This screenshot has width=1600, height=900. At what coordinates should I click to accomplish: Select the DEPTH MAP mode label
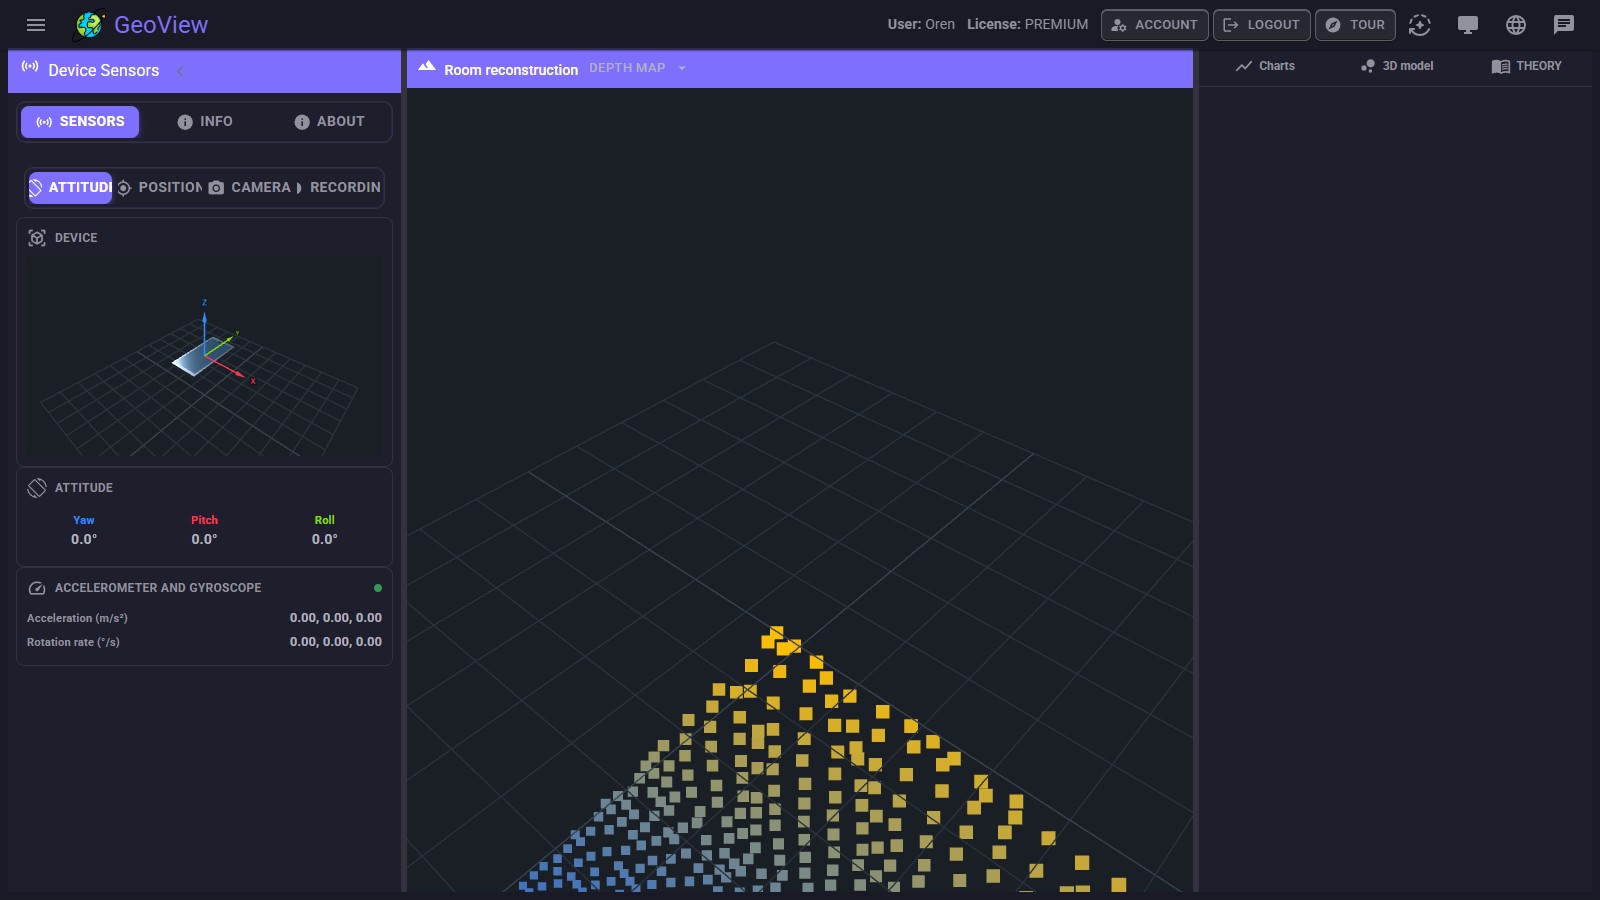[627, 68]
